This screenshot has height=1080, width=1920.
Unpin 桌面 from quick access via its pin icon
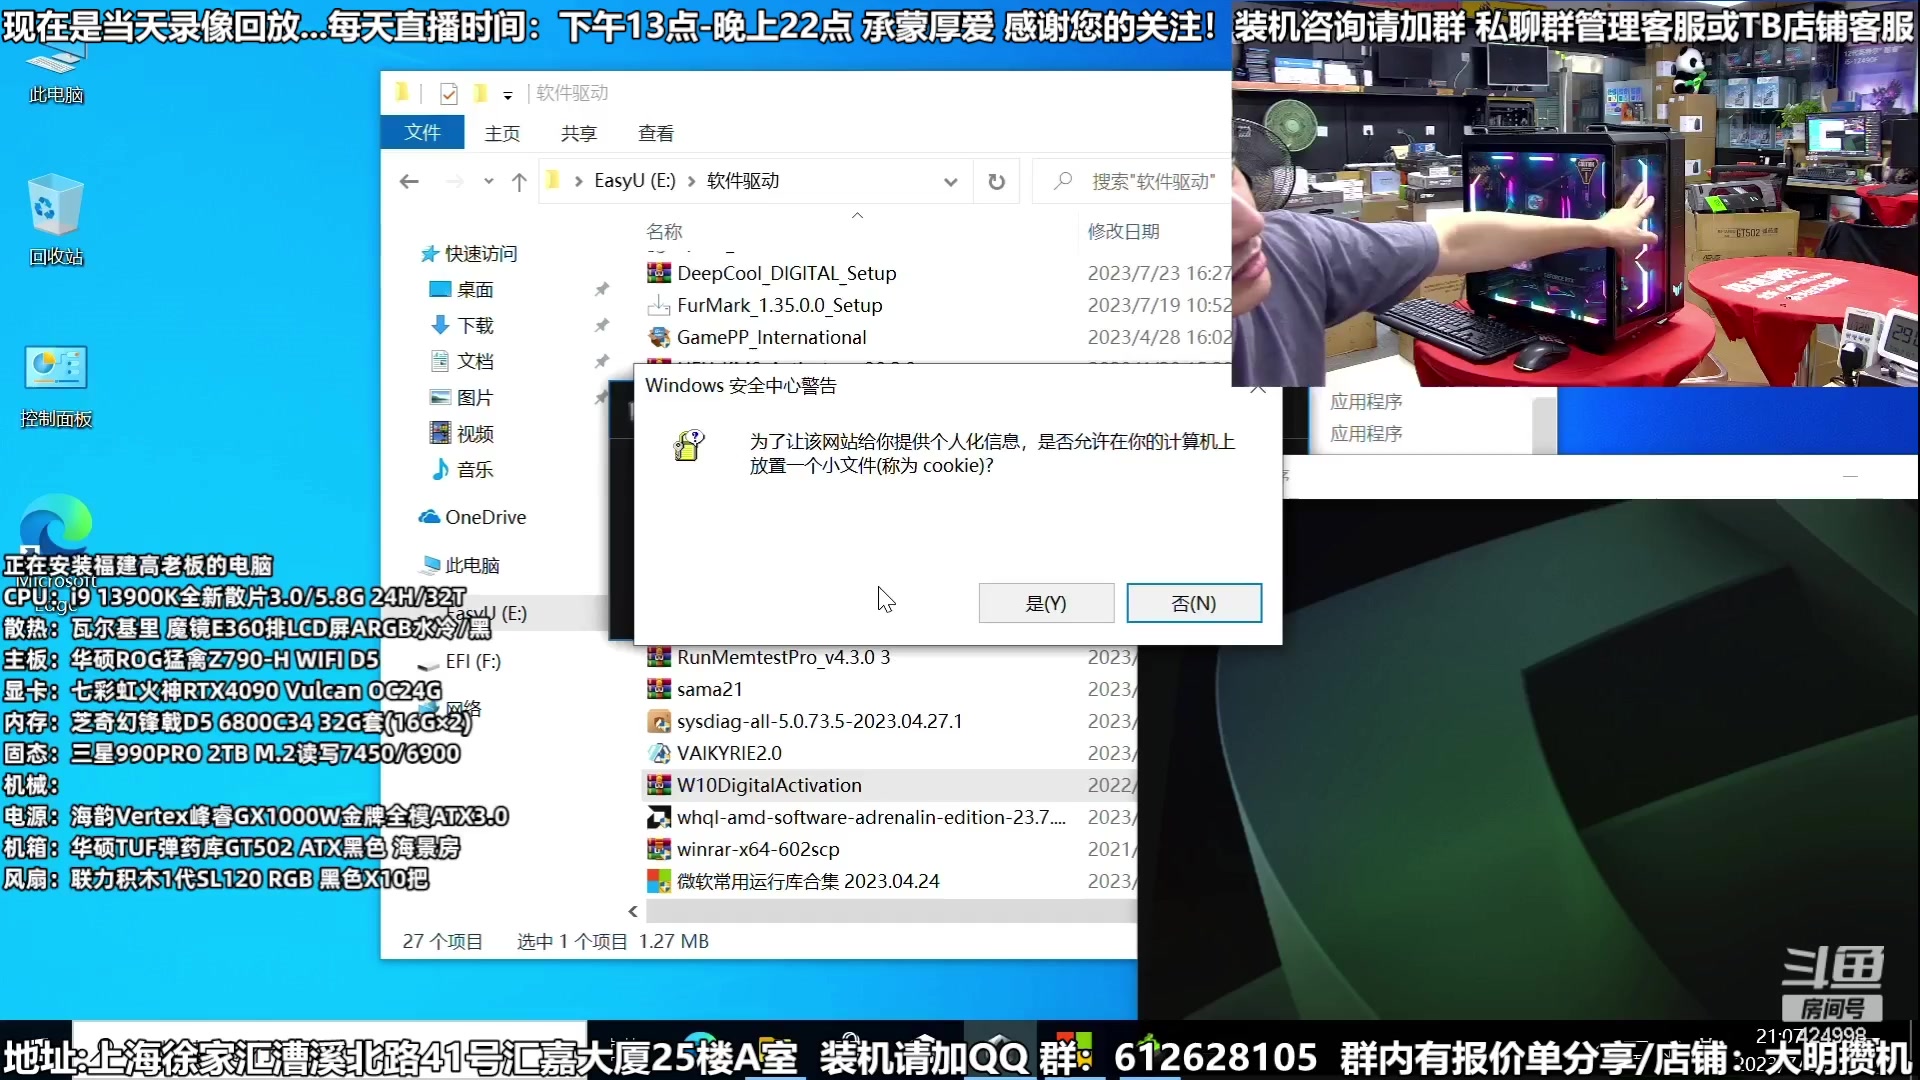602,289
